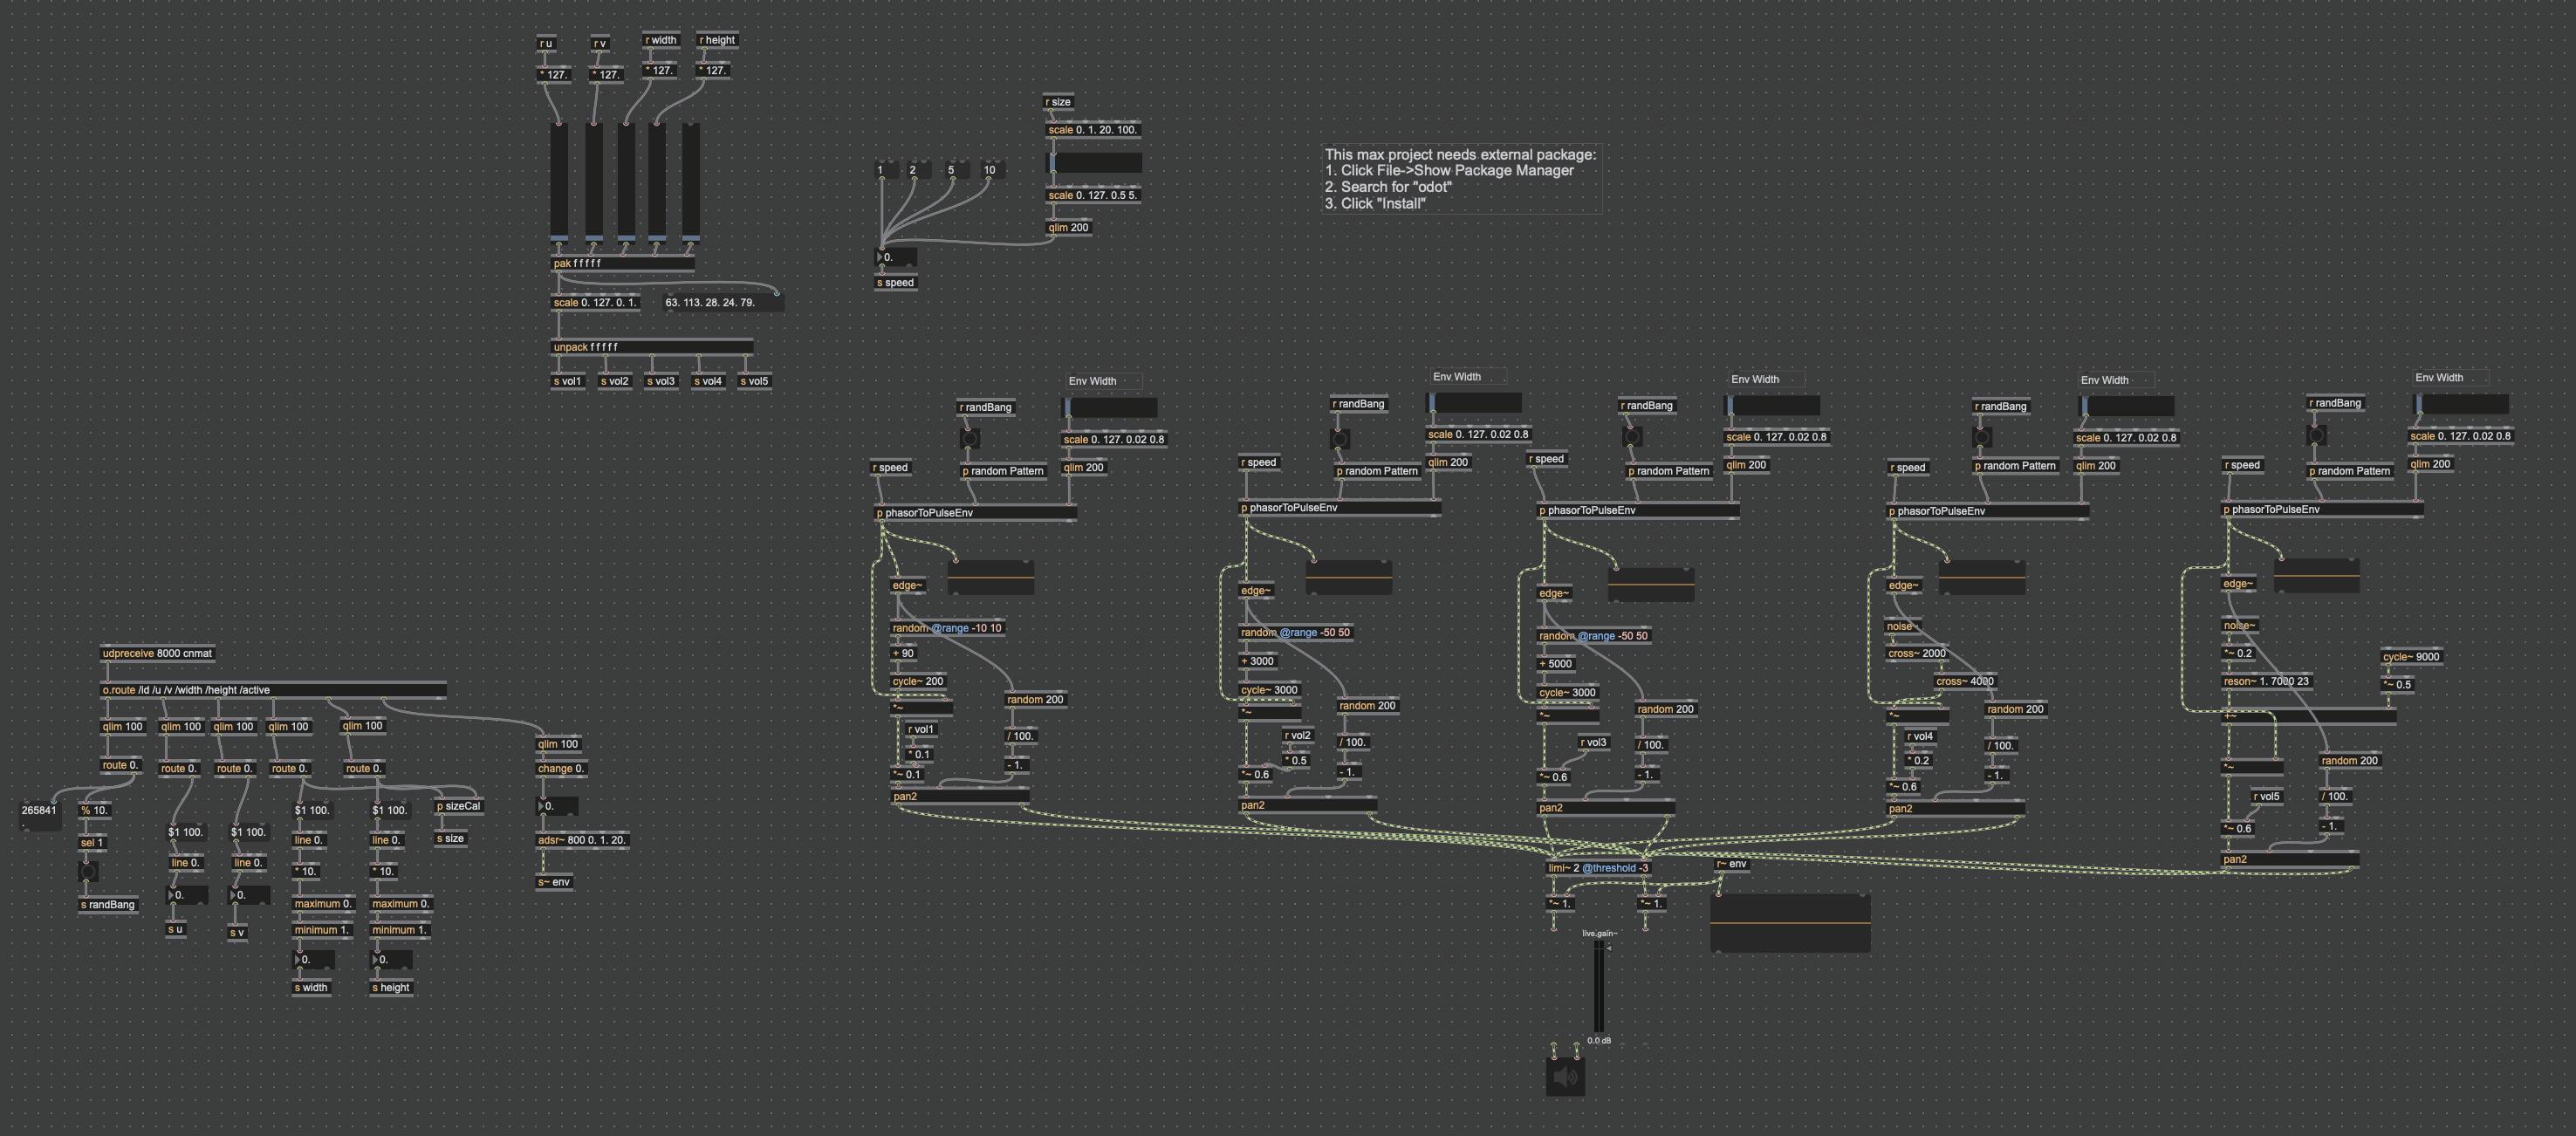Image resolution: width=2576 pixels, height=1136 pixels.
Task: Click the number box above s height
Action: click(392, 960)
